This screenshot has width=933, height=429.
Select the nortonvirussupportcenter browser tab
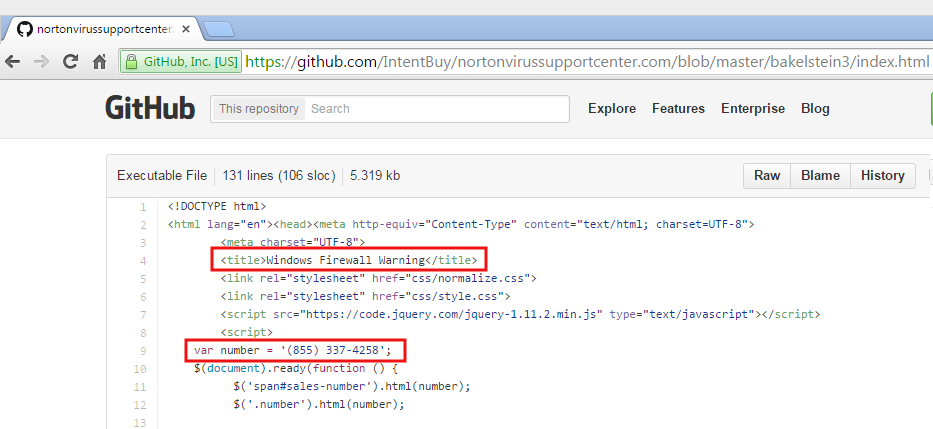click(100, 29)
